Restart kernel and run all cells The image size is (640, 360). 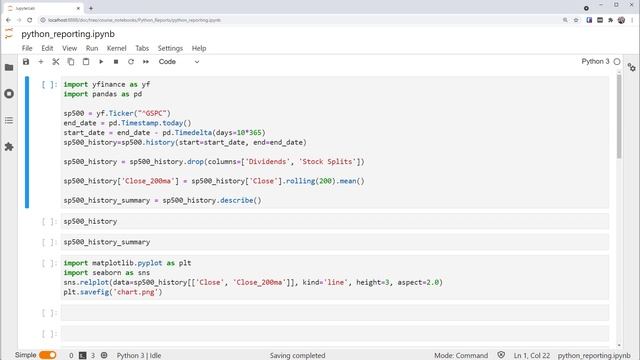[146, 62]
